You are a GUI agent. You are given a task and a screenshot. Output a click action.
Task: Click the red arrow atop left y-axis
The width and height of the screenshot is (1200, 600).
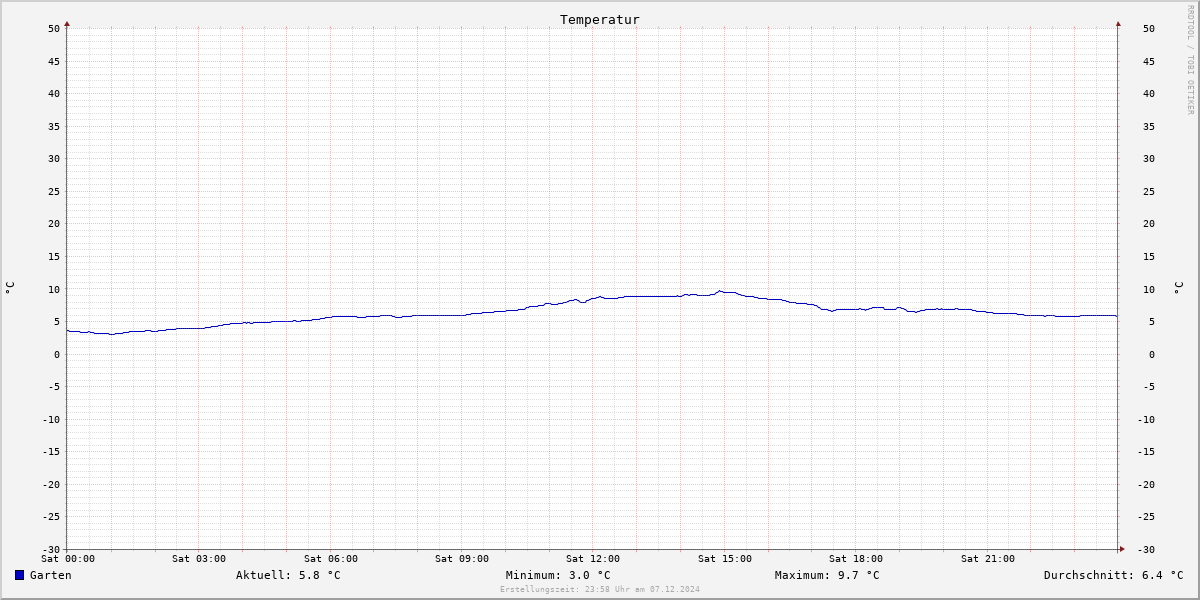(67, 23)
